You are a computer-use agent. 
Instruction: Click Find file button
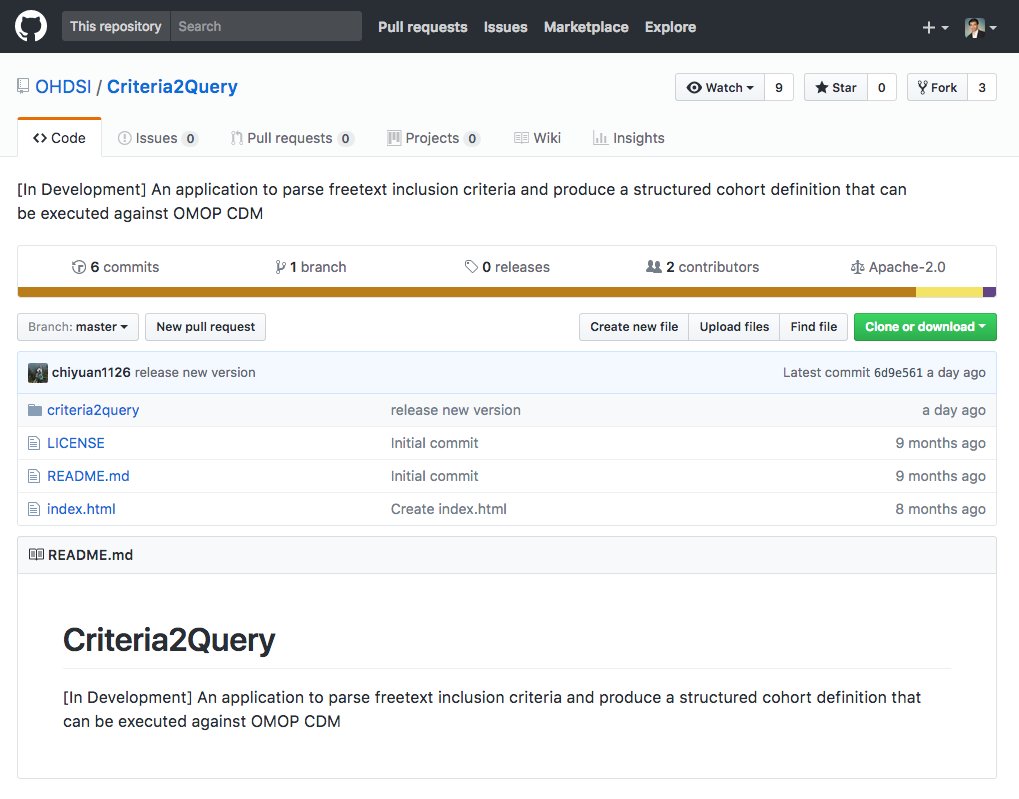point(814,327)
